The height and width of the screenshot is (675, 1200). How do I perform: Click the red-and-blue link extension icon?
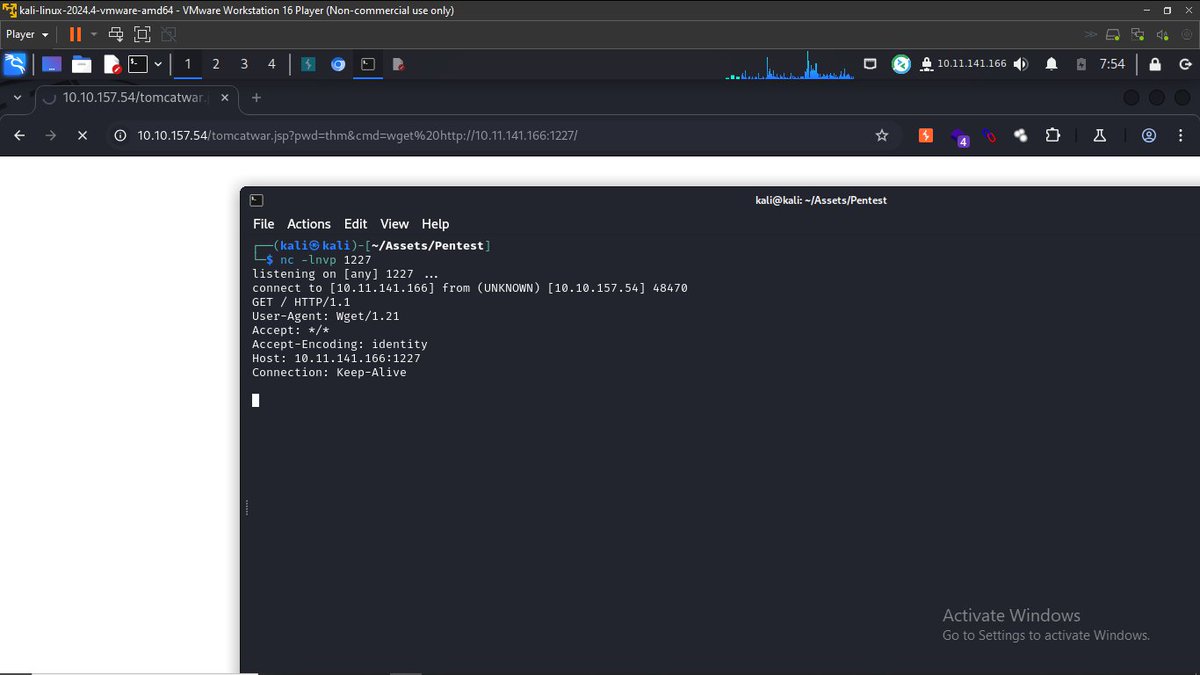990,135
